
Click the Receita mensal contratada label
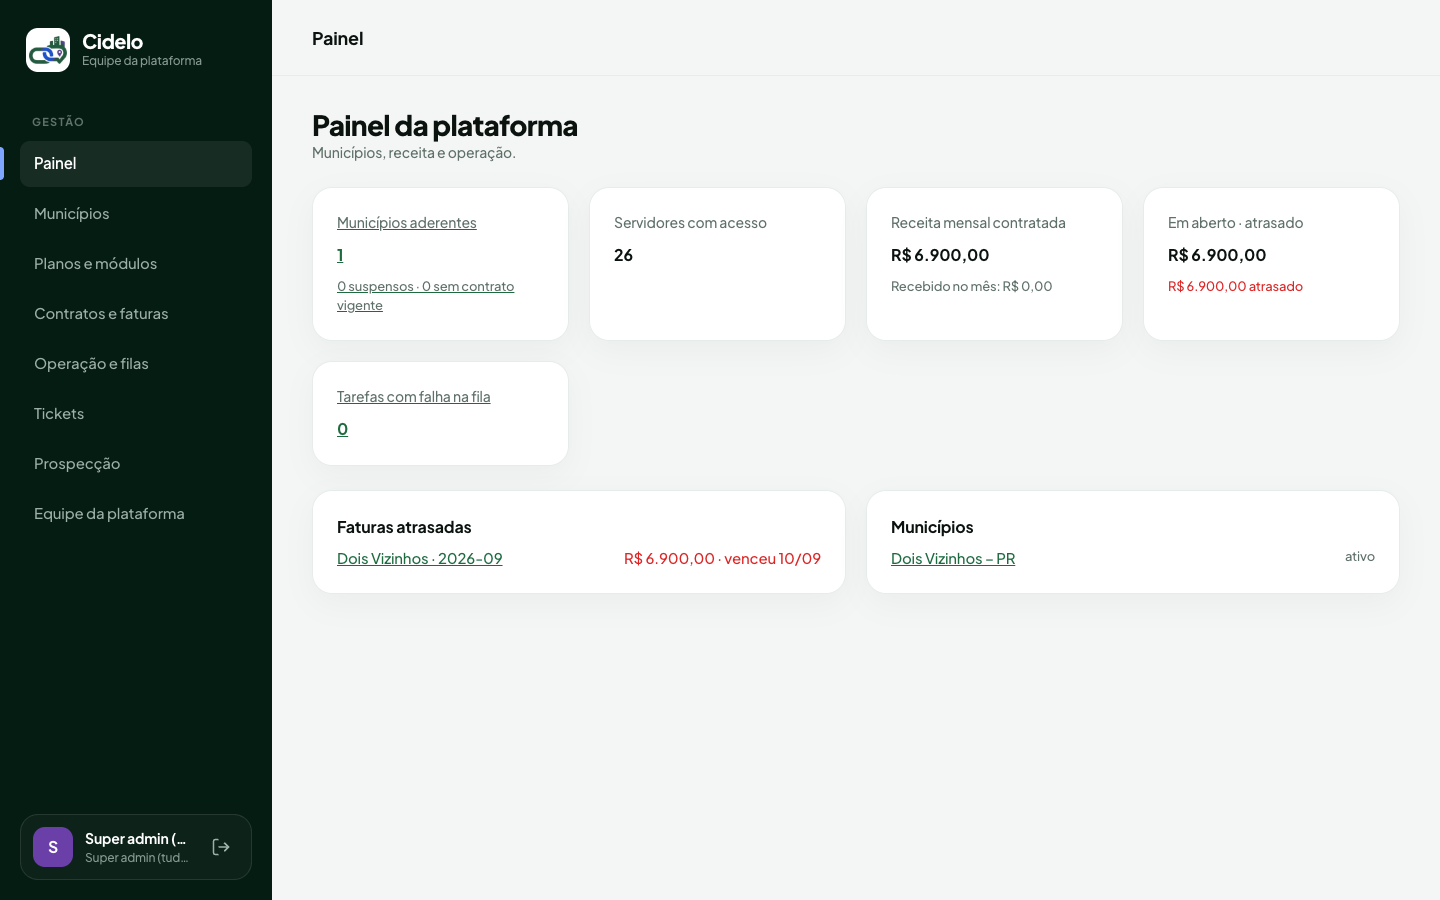[x=978, y=223]
